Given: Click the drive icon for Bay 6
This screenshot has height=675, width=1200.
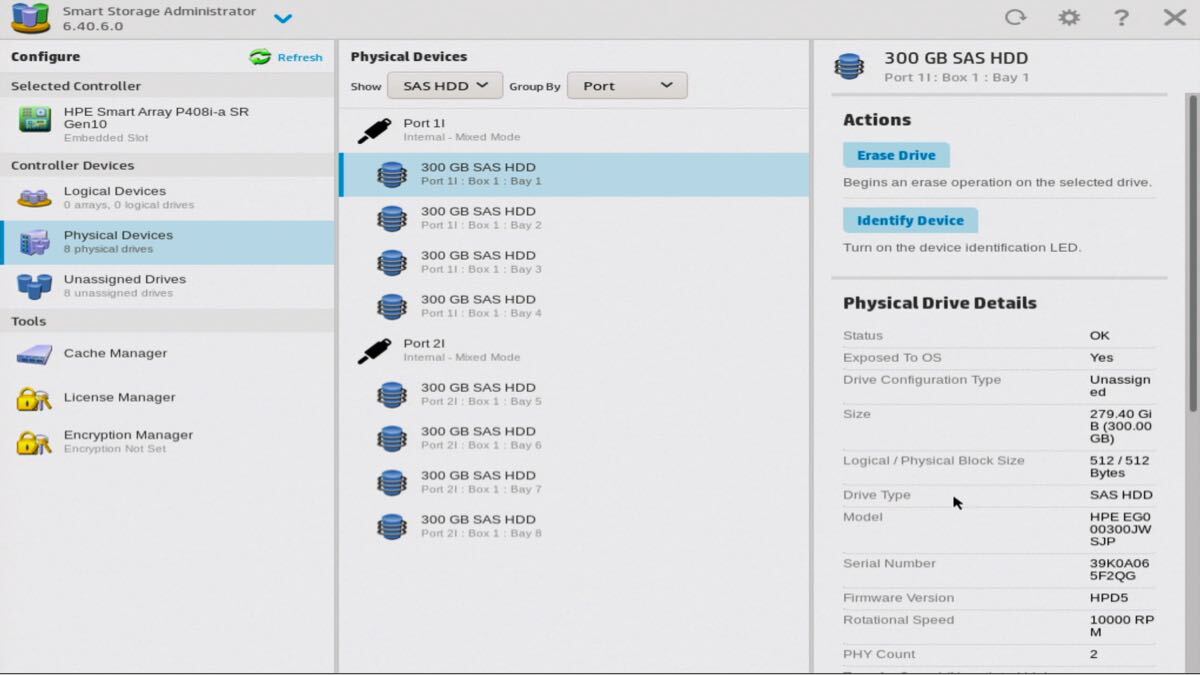Looking at the screenshot, I should [392, 438].
